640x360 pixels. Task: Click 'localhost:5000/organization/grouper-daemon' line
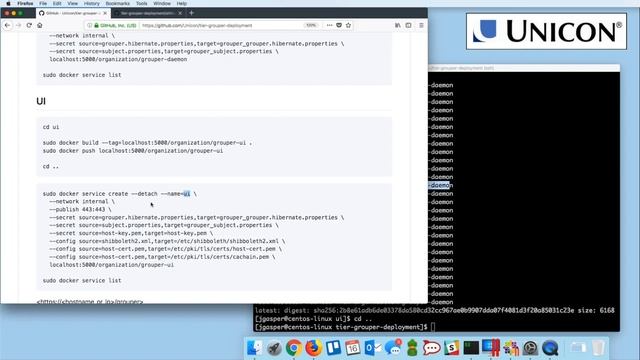[x=118, y=59]
